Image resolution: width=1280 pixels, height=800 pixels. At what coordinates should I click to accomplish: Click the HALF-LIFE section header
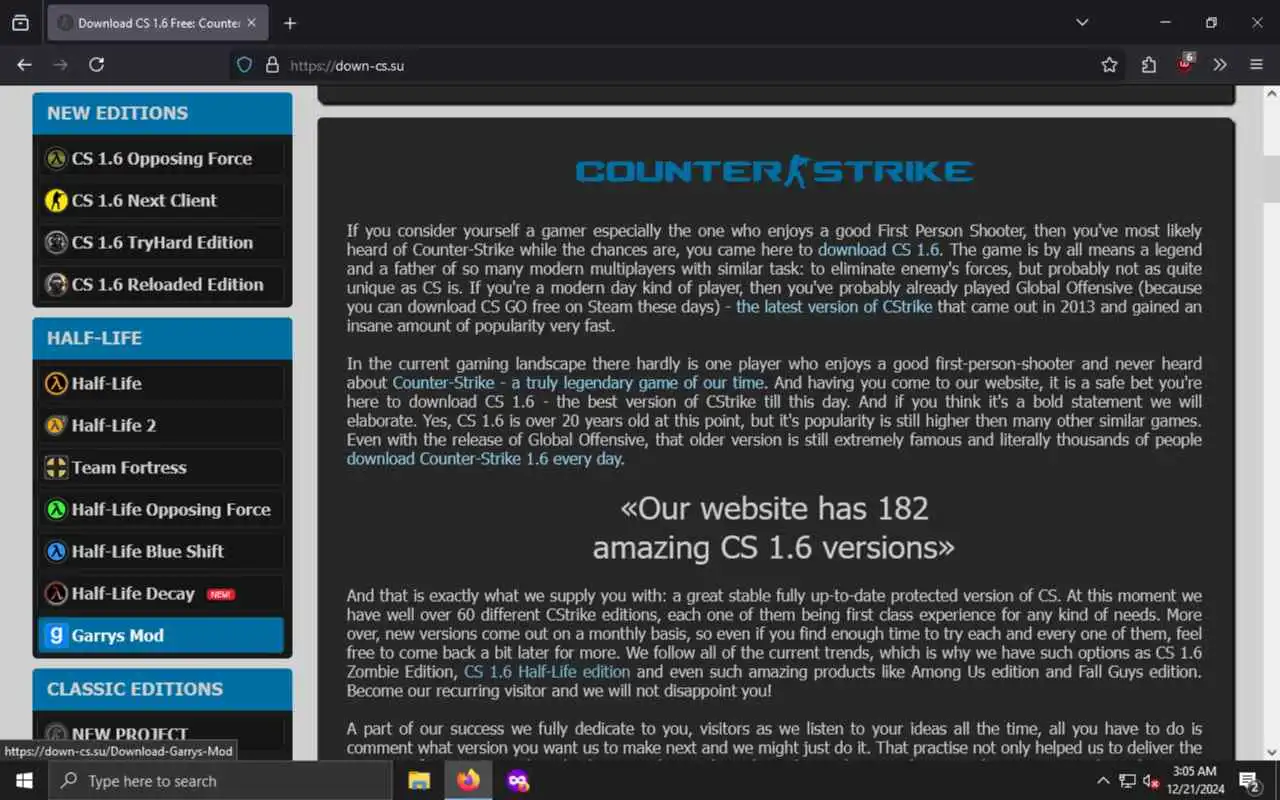[163, 338]
